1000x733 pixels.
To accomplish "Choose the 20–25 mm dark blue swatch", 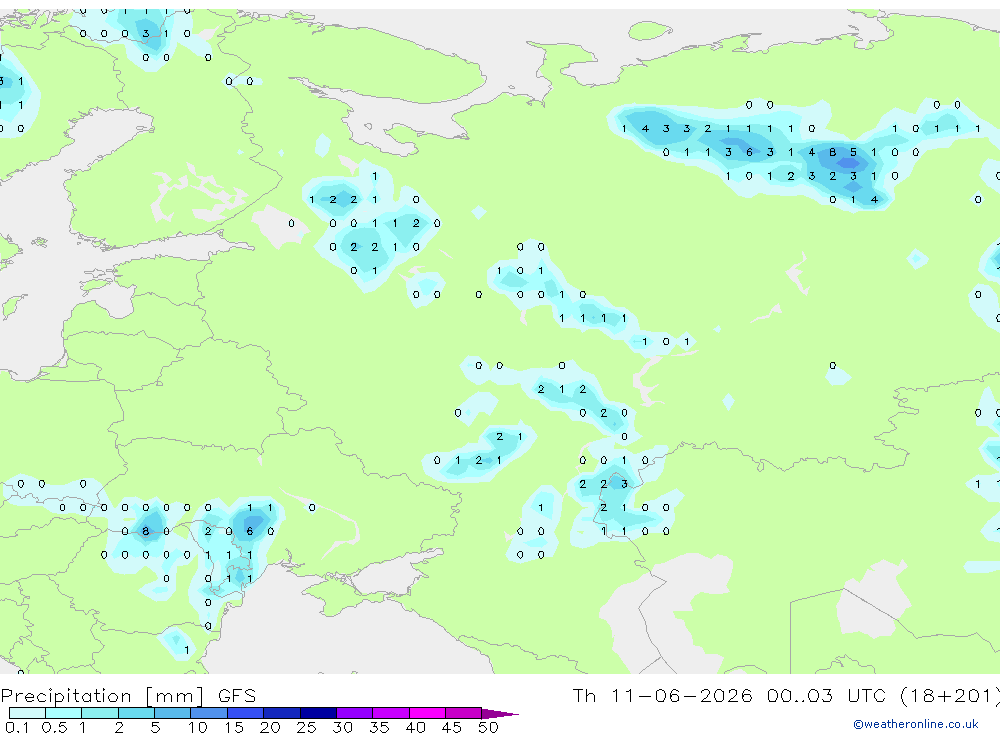I will click(282, 713).
